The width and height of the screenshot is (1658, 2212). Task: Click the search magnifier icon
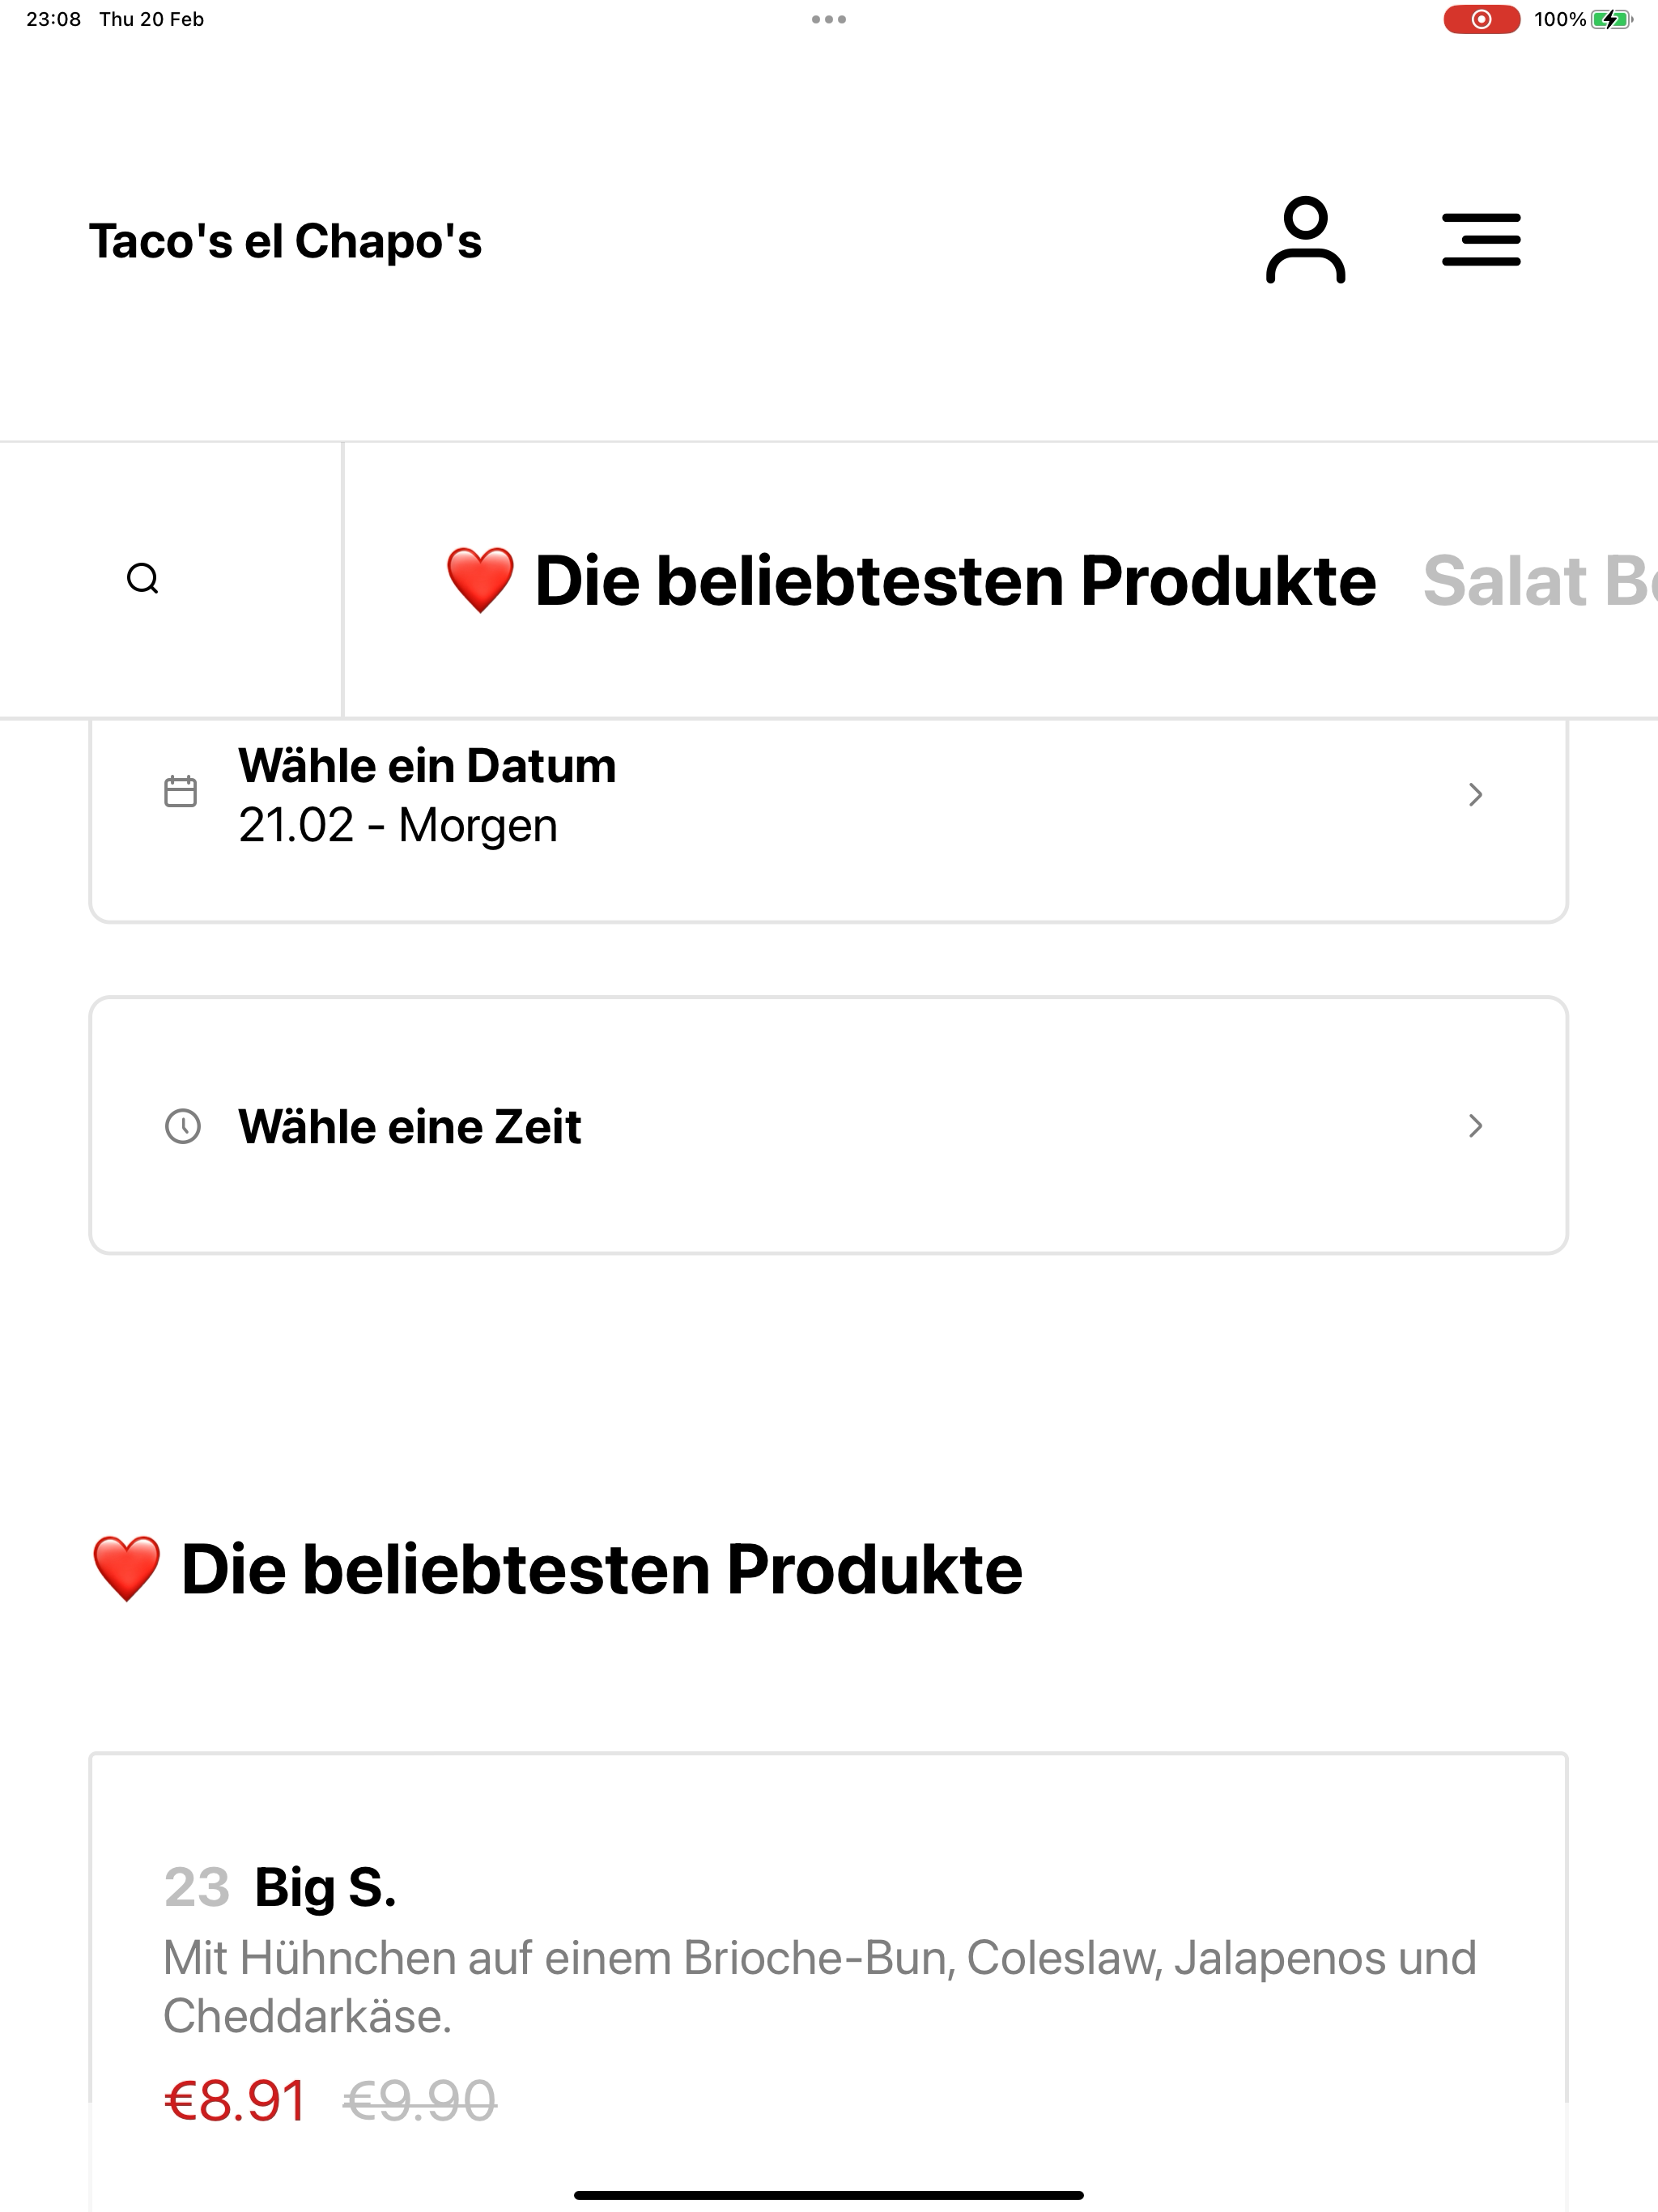[x=143, y=579]
